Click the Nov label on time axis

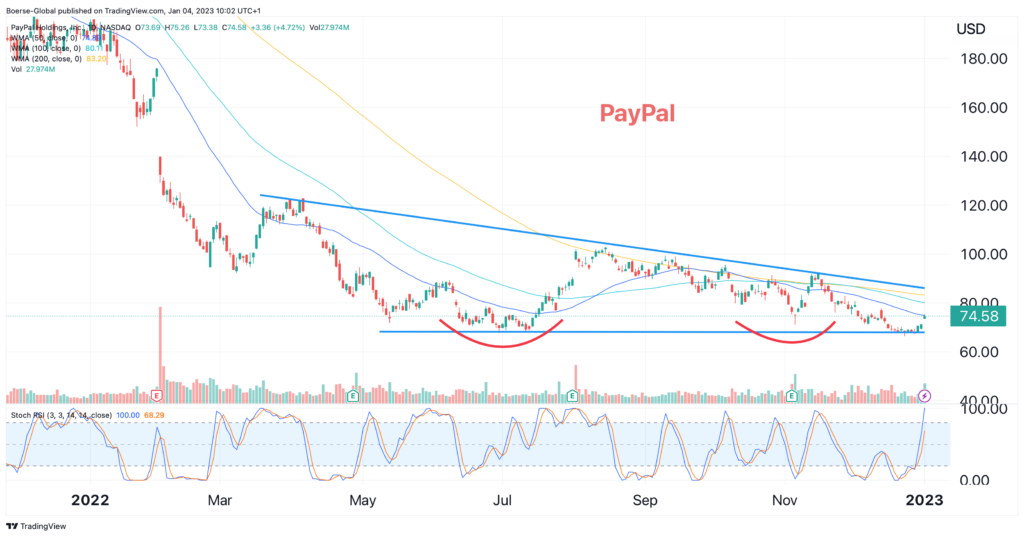[x=784, y=500]
